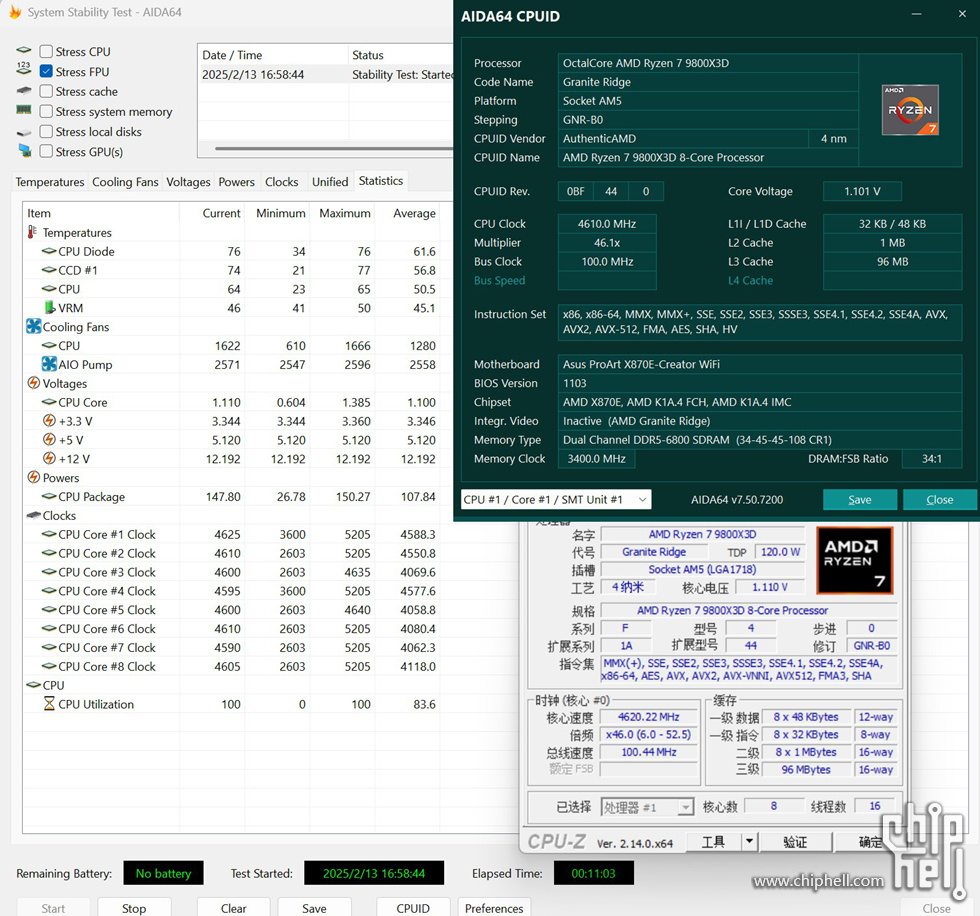
Task: Click the lightning icon beside +12 V
Action: [49, 458]
